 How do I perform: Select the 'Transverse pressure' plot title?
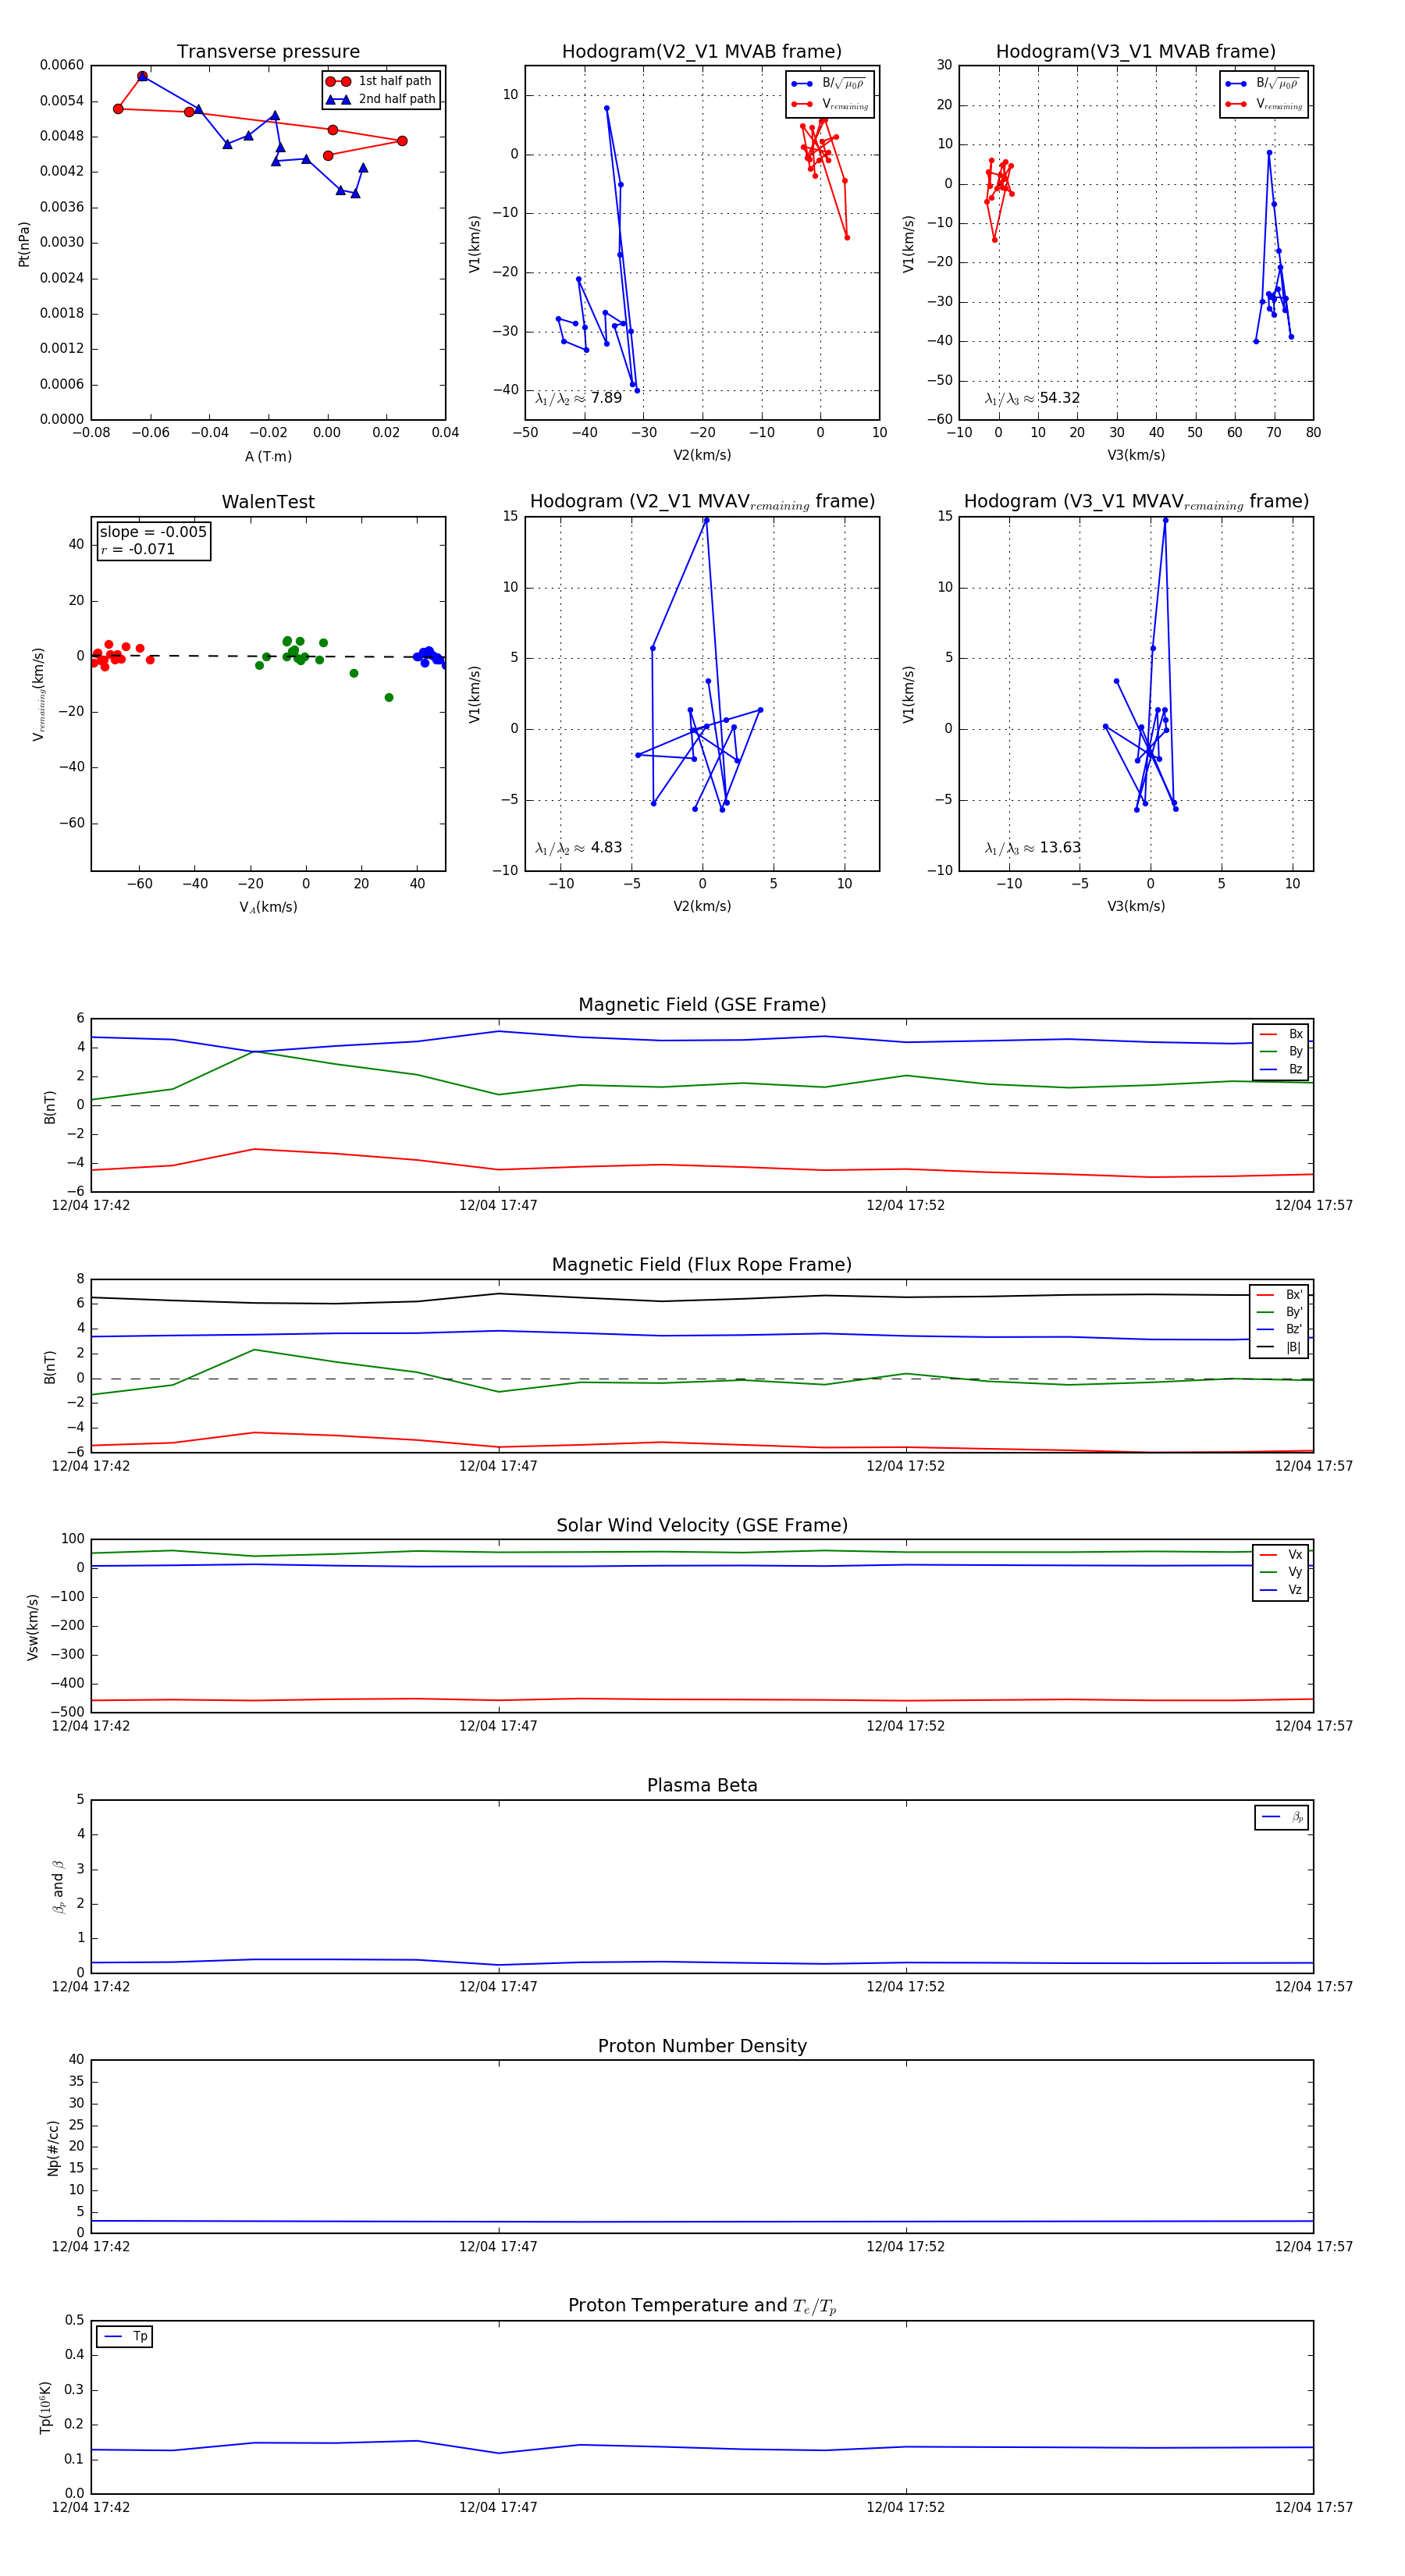[268, 52]
